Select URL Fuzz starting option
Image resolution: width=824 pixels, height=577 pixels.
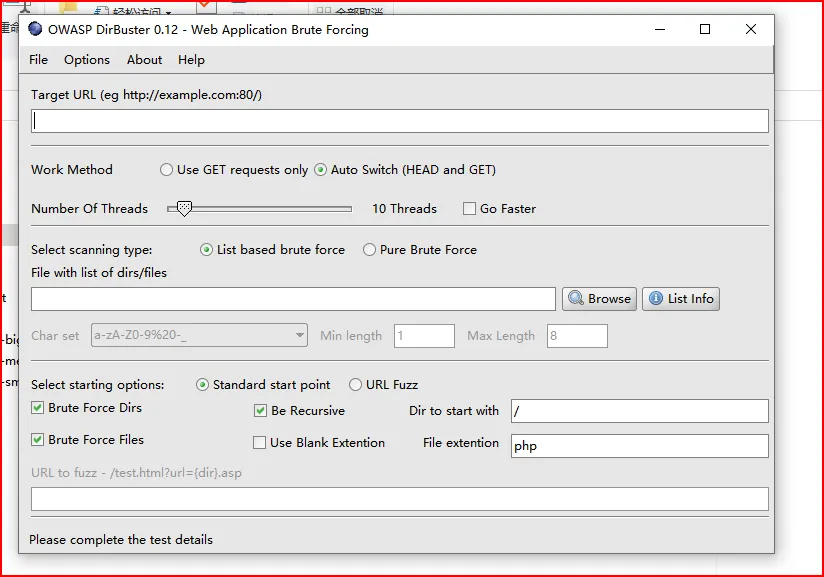coord(355,385)
